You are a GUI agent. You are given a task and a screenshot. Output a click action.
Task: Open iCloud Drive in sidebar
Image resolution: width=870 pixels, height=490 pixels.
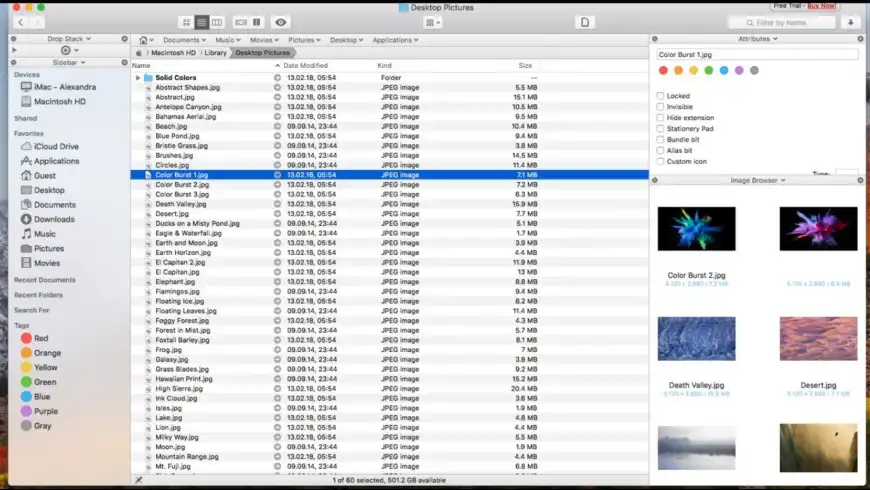coord(50,147)
